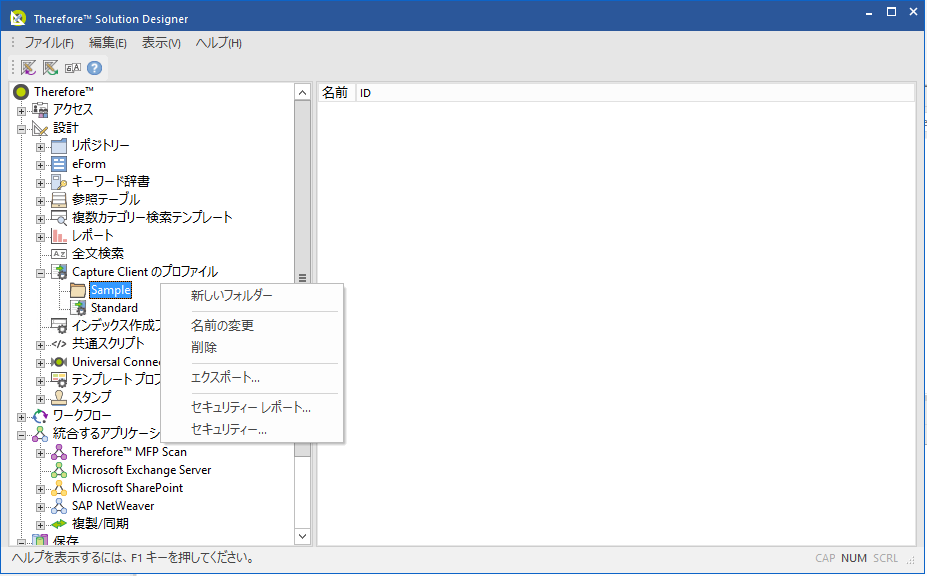Maximize the Solution Designer window
Screen dimensions: 927x576
click(x=892, y=12)
